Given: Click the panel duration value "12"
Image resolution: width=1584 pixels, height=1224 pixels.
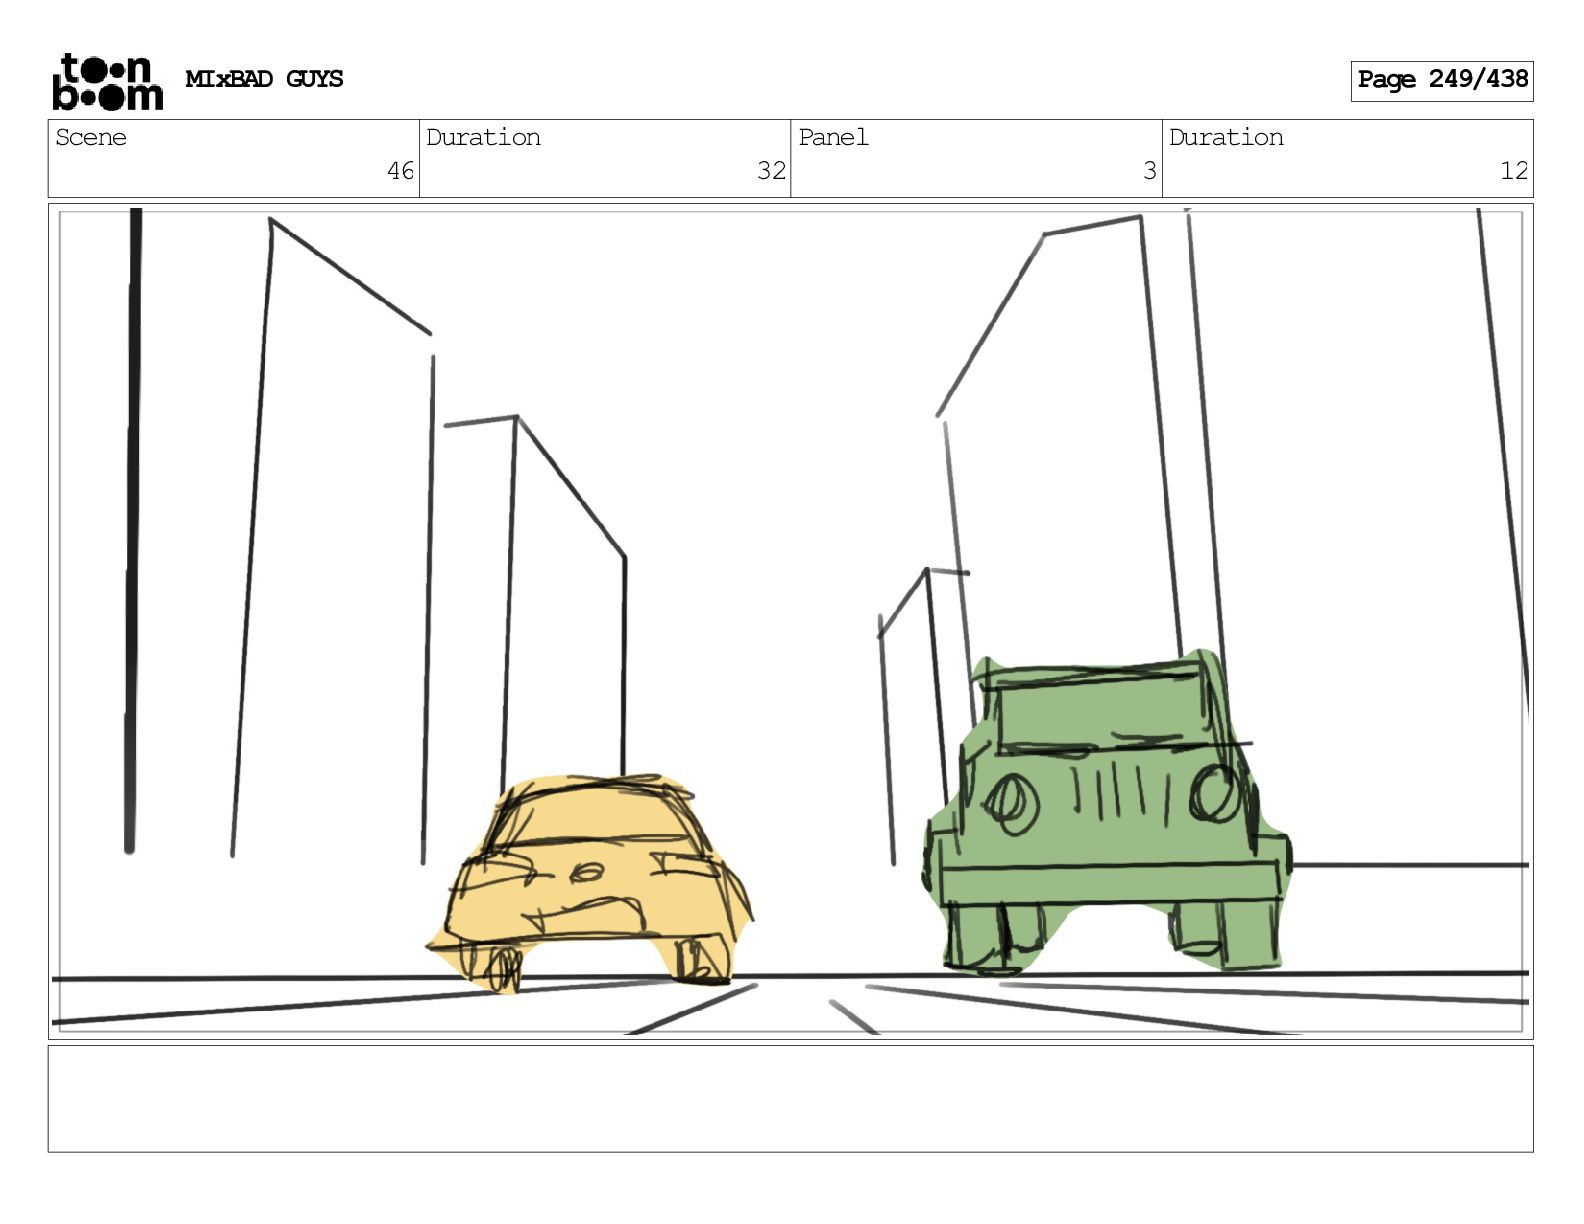Looking at the screenshot, I should click(x=1514, y=171).
